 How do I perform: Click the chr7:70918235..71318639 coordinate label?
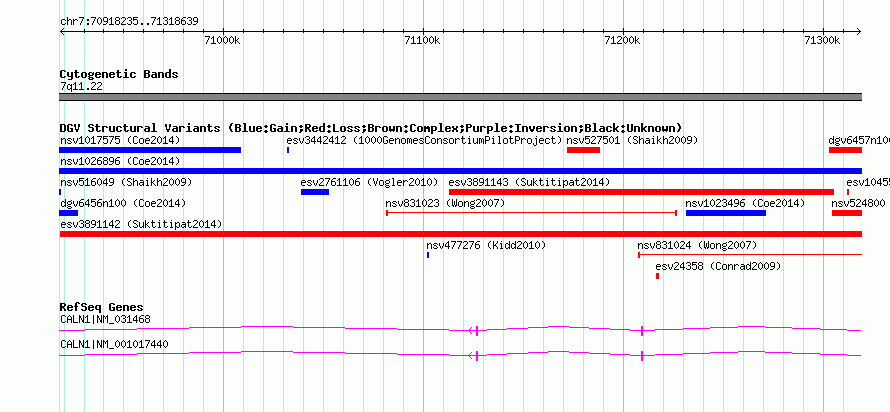129,22
